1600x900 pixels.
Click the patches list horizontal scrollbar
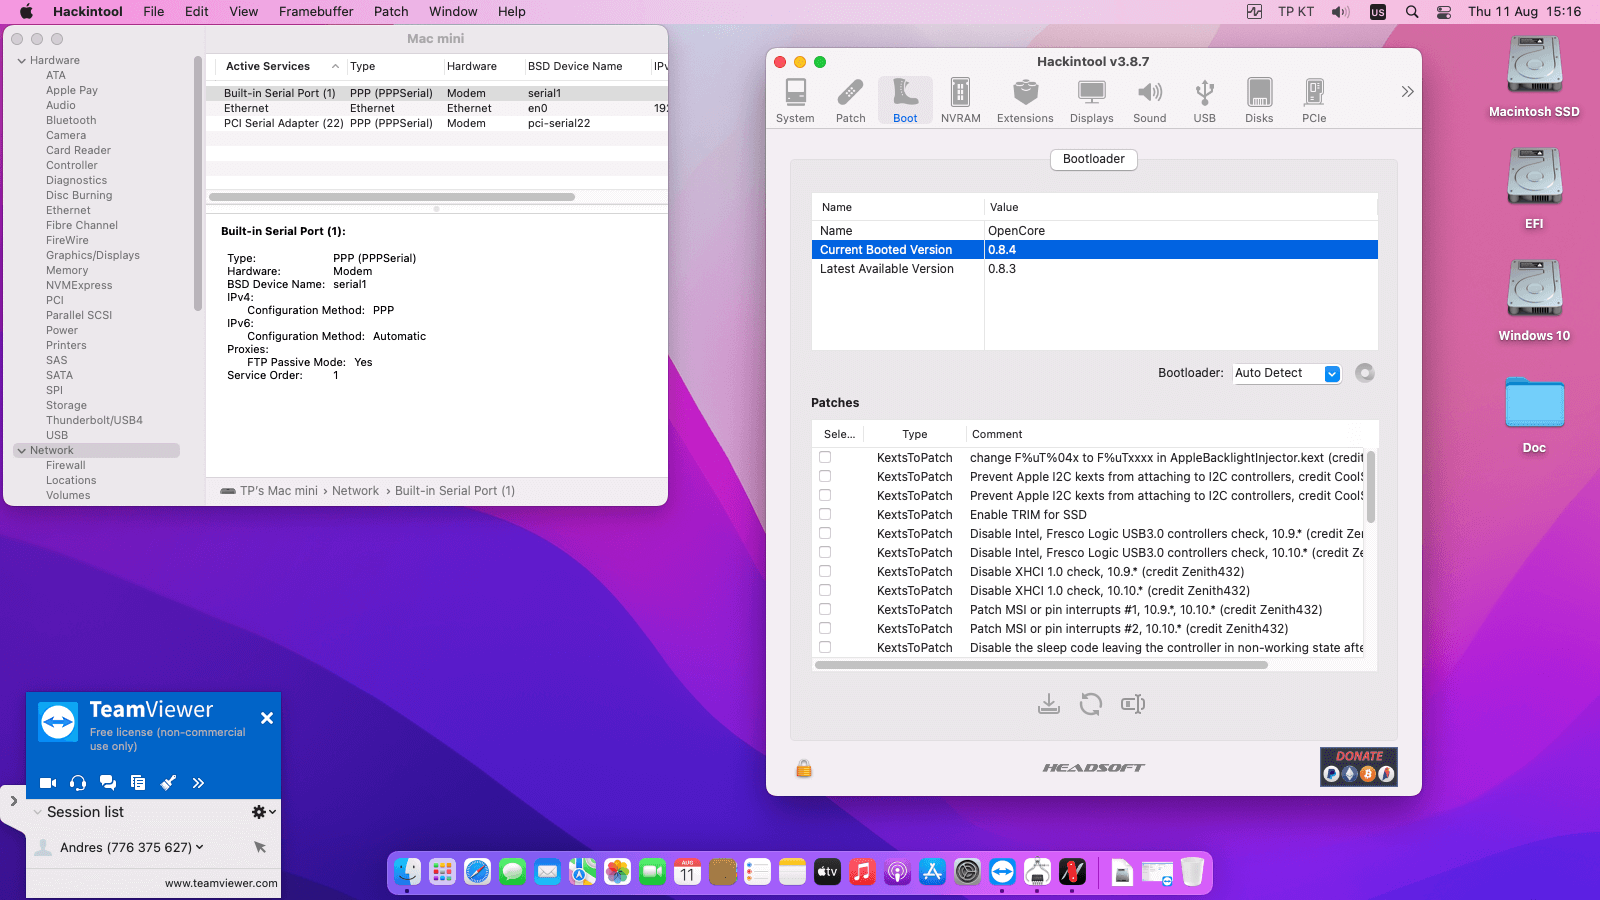(1040, 665)
